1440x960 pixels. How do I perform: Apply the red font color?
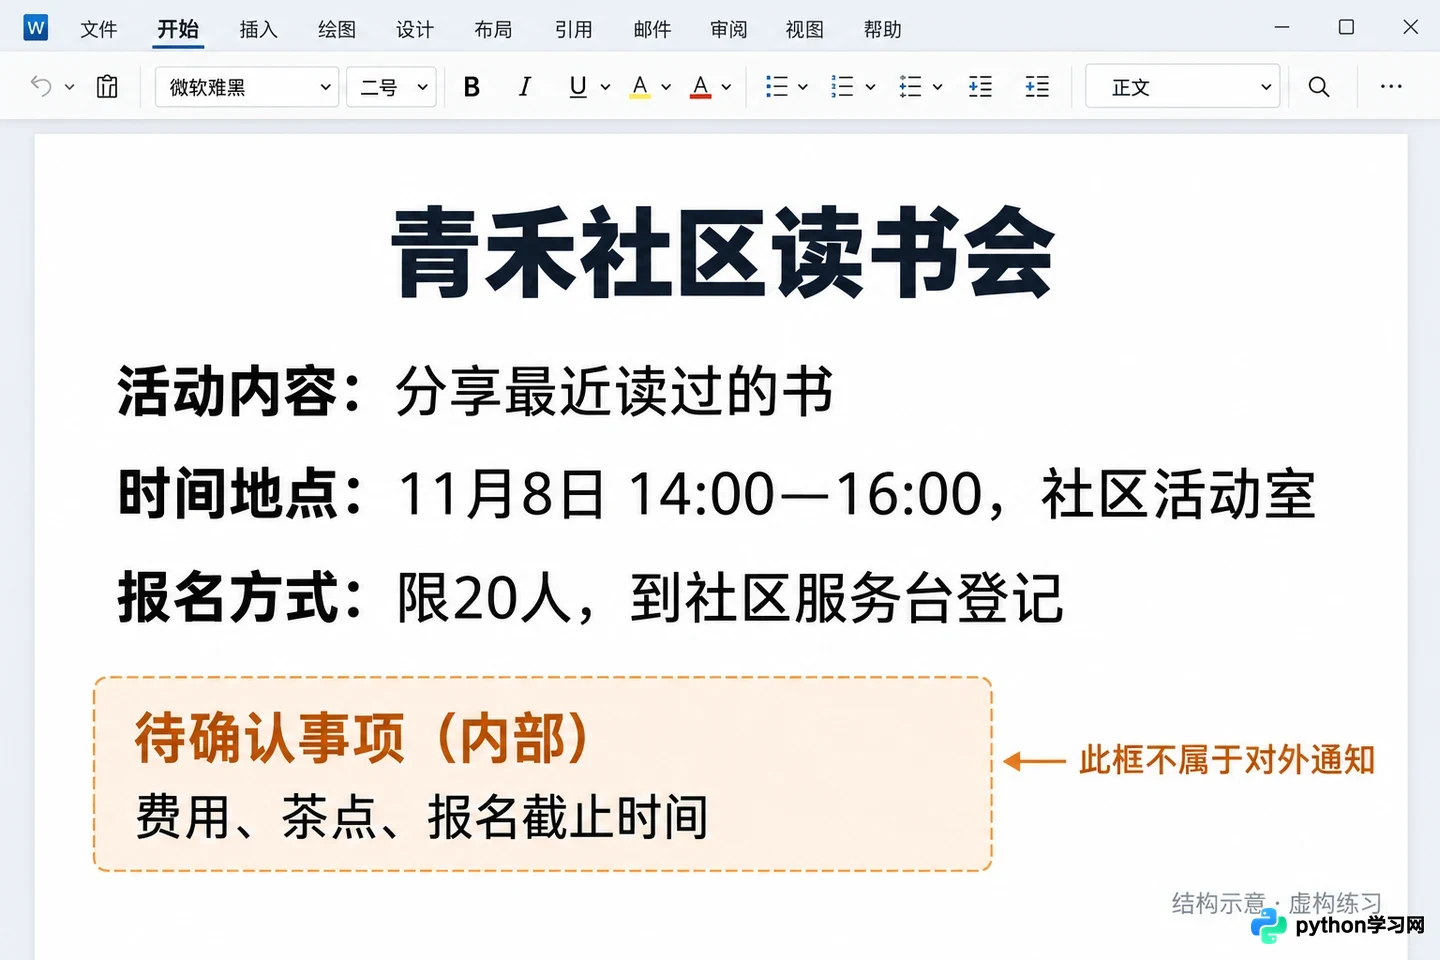pos(701,87)
